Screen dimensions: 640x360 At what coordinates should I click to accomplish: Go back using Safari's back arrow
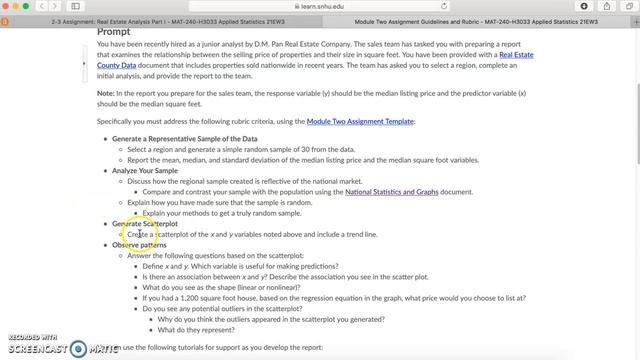click(x=42, y=6)
